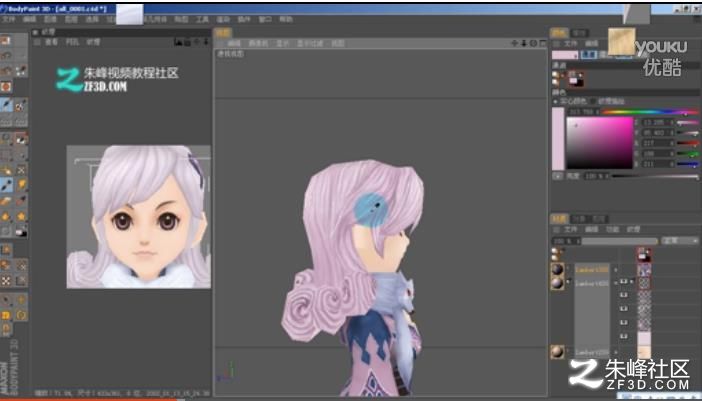Open the 文件 menu in the color panel

(x=570, y=43)
